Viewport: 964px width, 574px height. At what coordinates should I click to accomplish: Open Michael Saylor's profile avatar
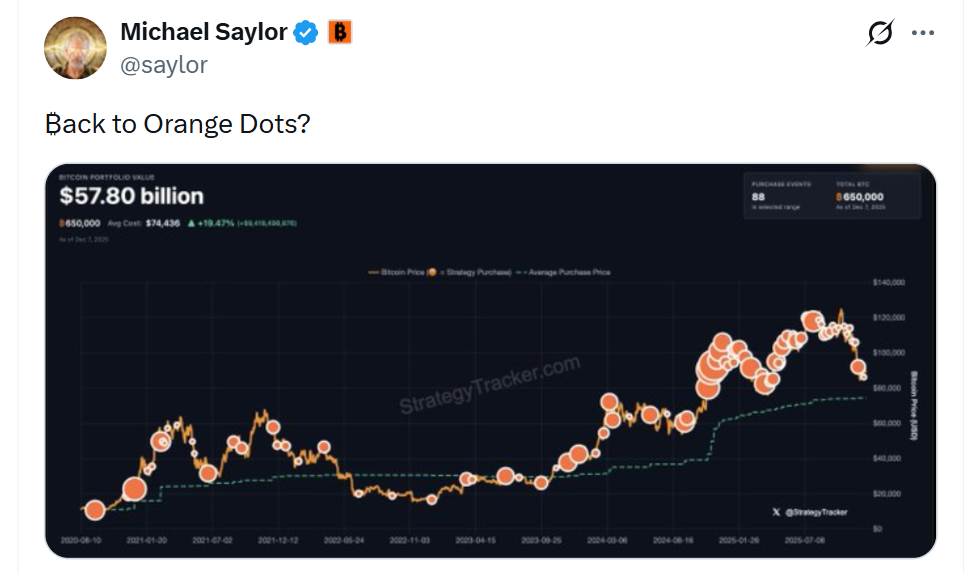coord(75,47)
